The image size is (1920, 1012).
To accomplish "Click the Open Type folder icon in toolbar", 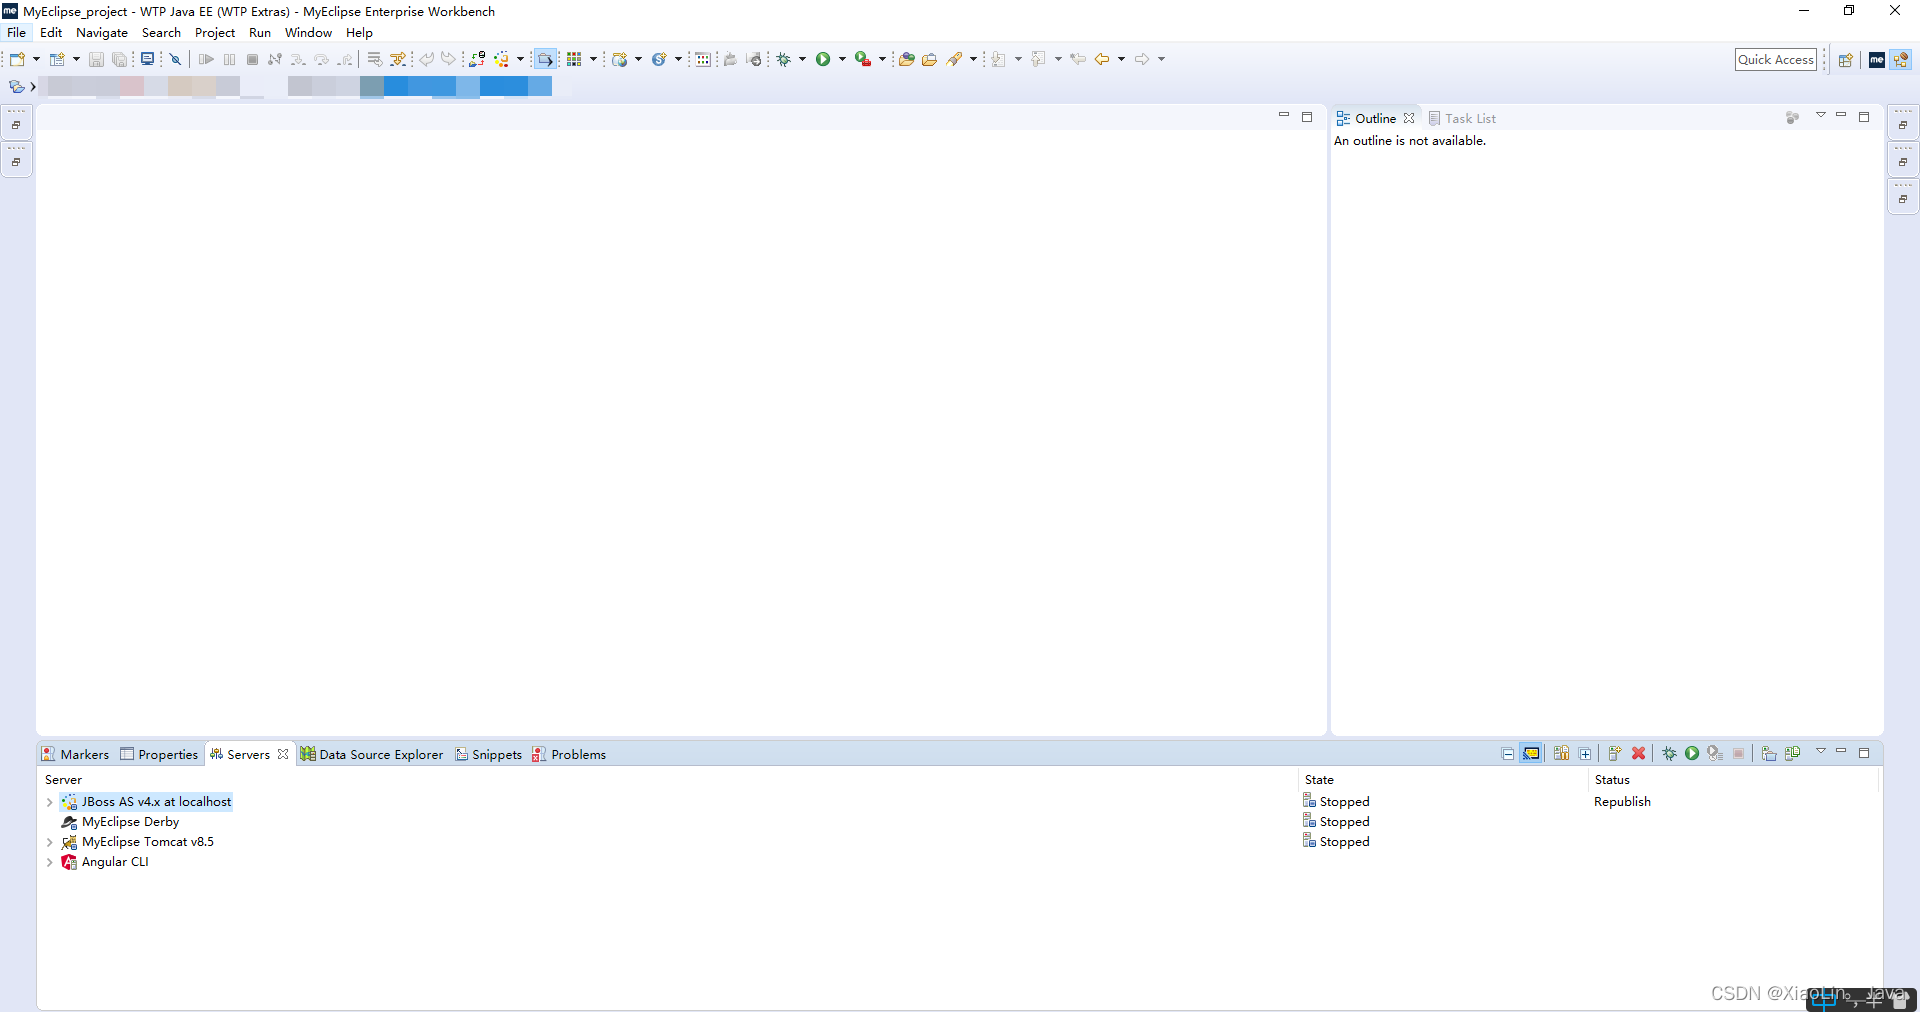I will pyautogui.click(x=906, y=59).
